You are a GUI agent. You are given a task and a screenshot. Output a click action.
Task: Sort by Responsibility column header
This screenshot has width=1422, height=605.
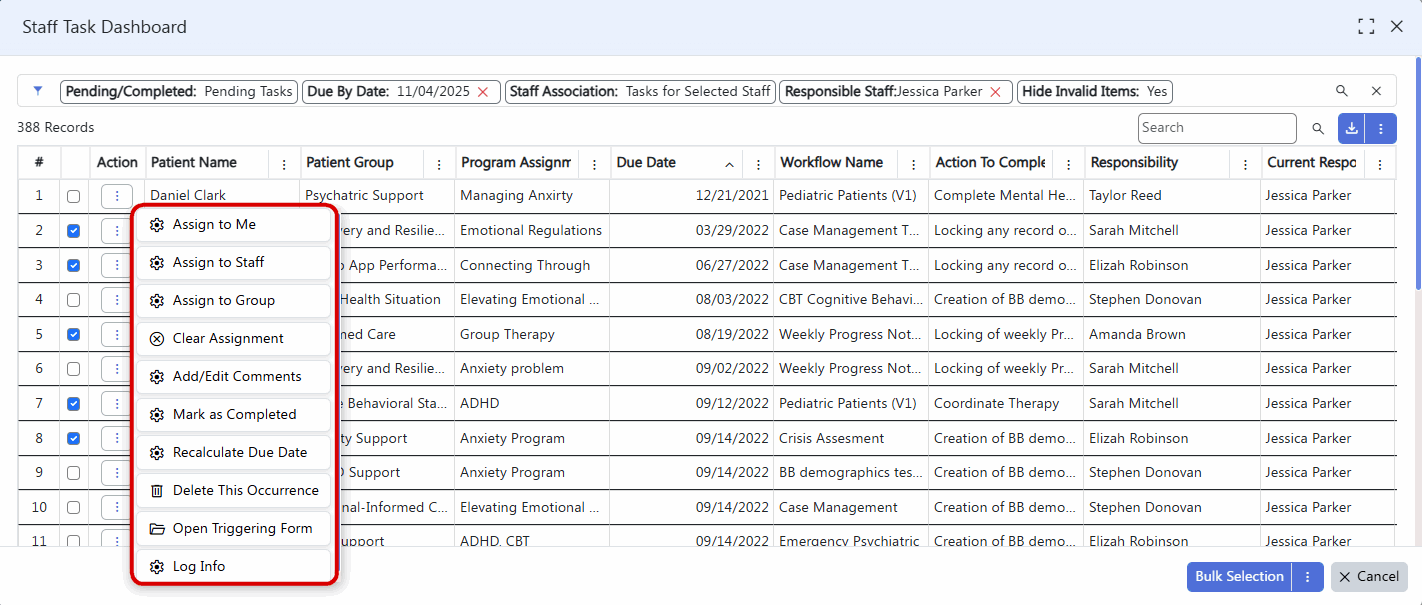(x=1135, y=163)
